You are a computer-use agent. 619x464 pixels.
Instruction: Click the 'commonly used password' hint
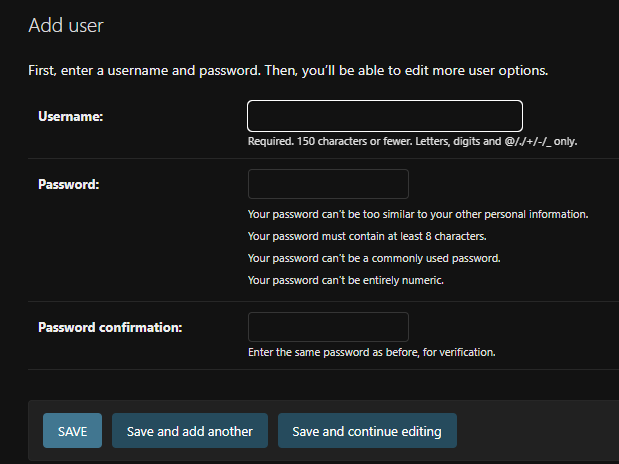[x=373, y=258]
